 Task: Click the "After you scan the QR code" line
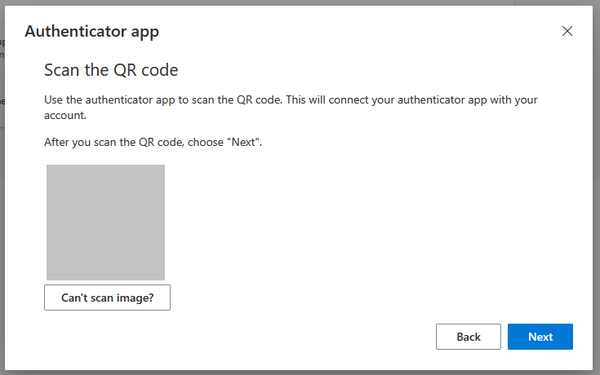[153, 142]
